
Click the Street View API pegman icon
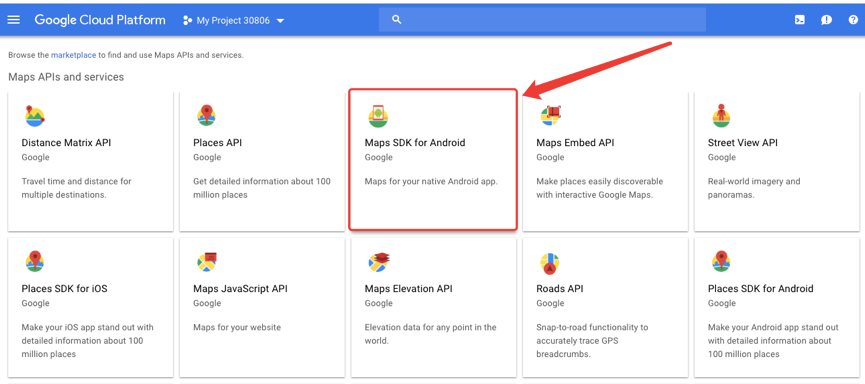tap(721, 115)
